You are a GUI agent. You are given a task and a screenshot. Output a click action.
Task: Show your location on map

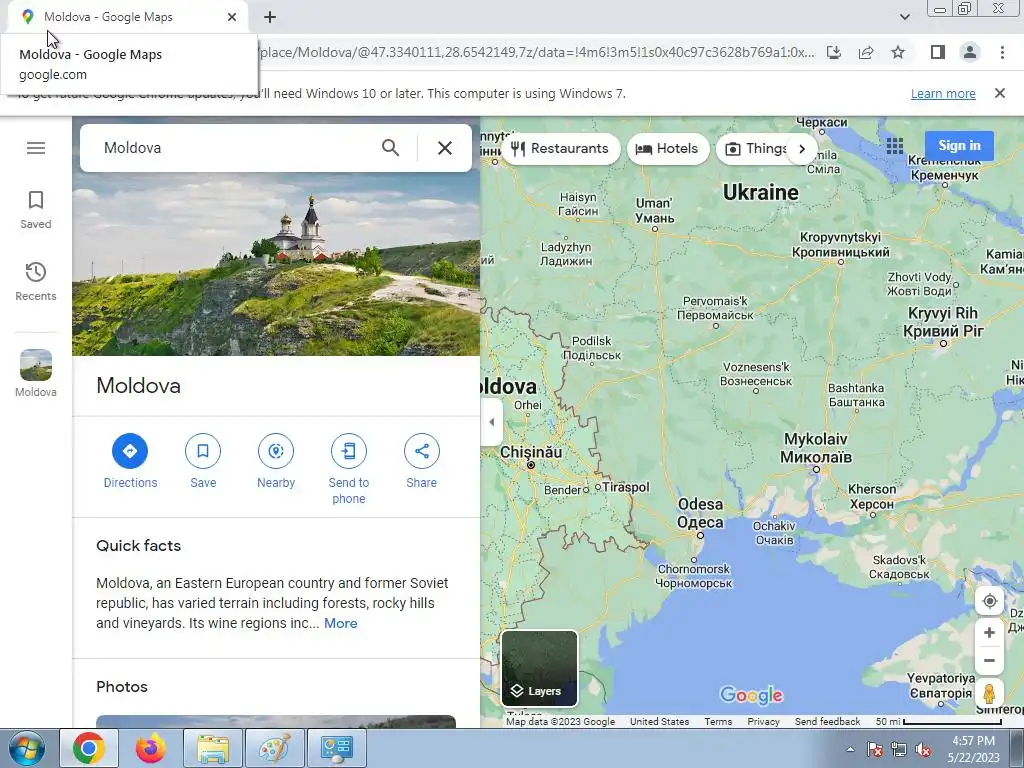coord(989,601)
